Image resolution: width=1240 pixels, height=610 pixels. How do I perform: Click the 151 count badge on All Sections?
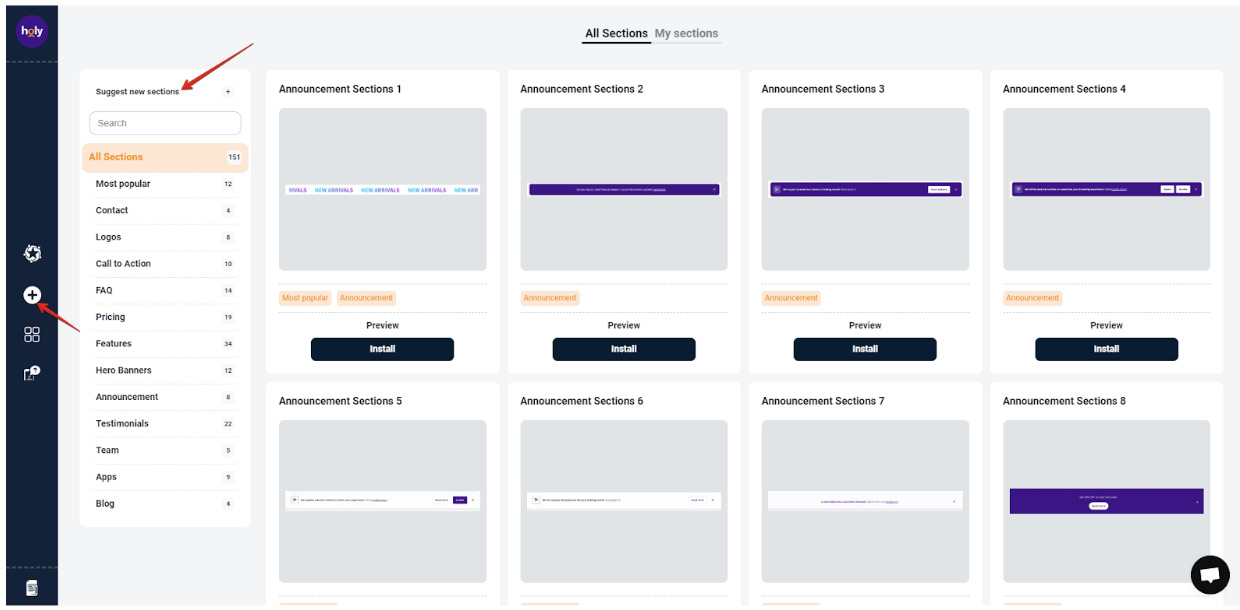(234, 157)
